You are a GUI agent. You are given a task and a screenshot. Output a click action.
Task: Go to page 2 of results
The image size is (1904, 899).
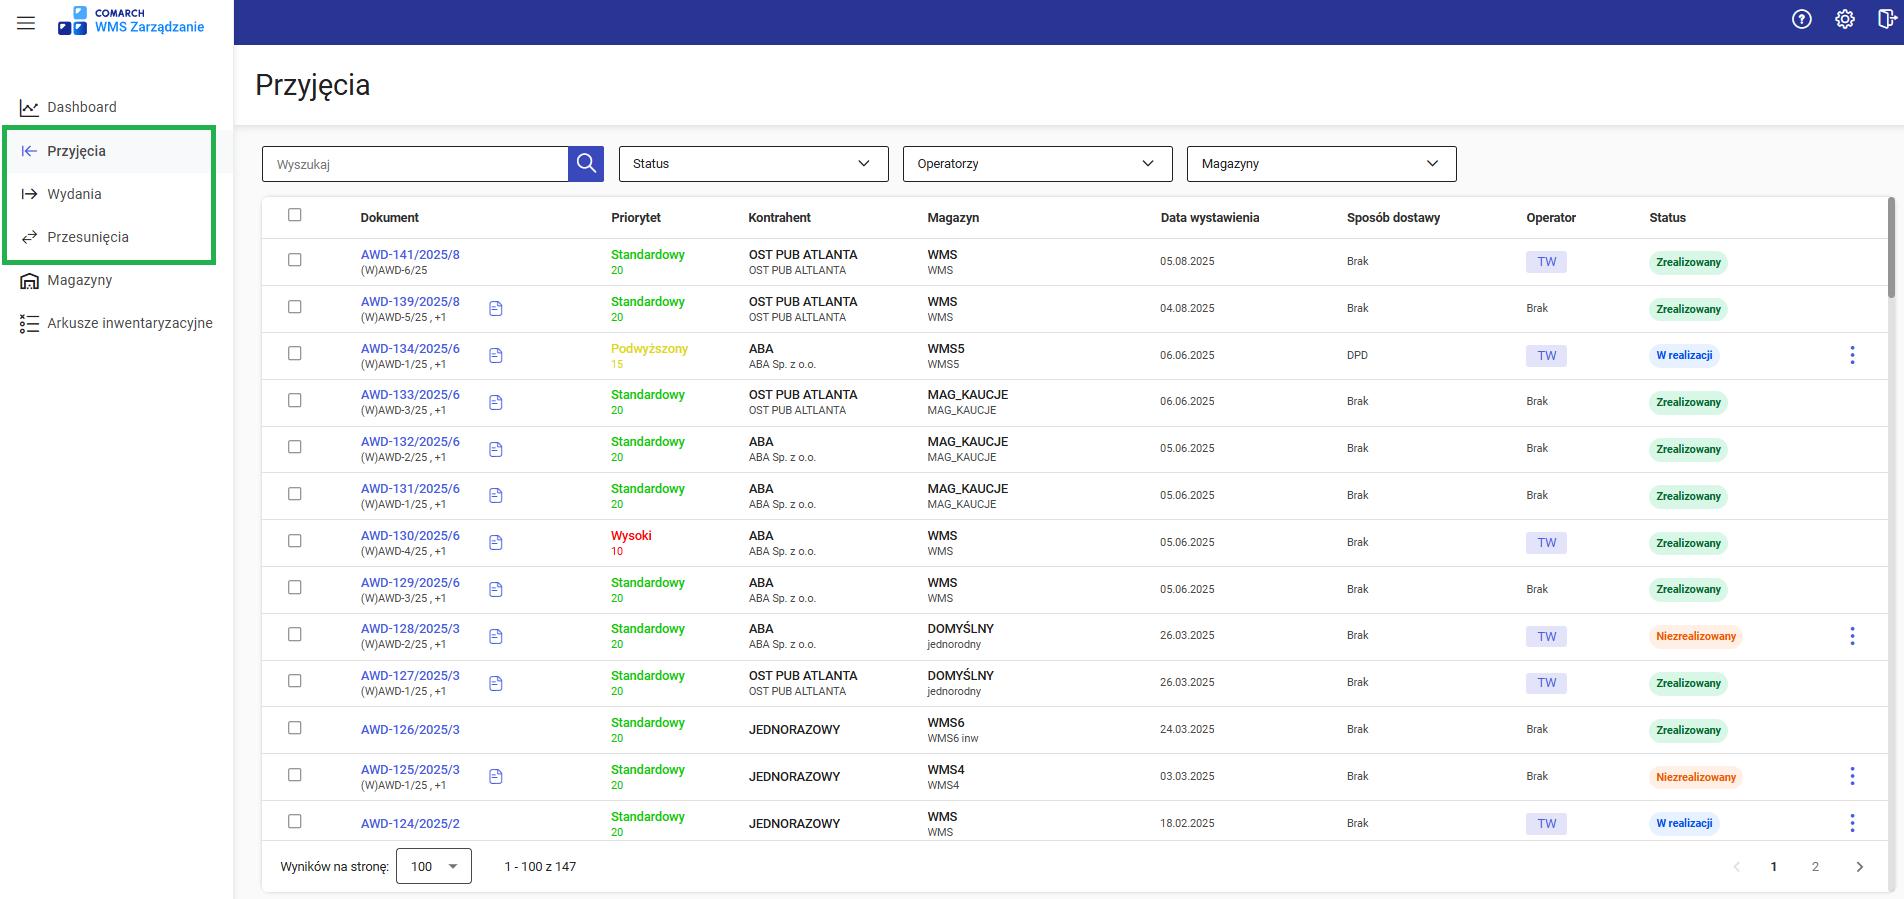[x=1815, y=867]
